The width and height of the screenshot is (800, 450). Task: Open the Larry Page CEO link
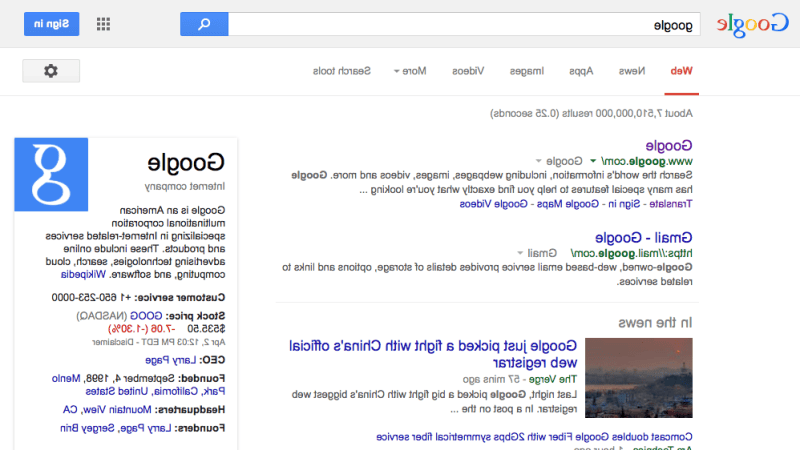point(170,360)
